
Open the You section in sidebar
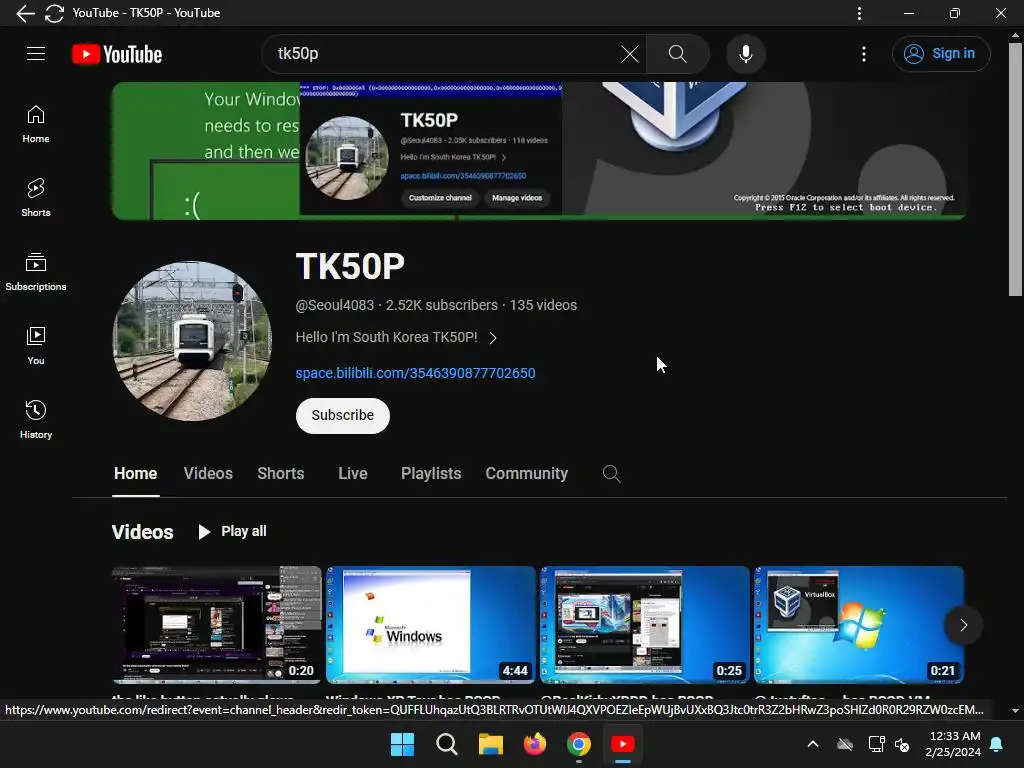pyautogui.click(x=36, y=345)
